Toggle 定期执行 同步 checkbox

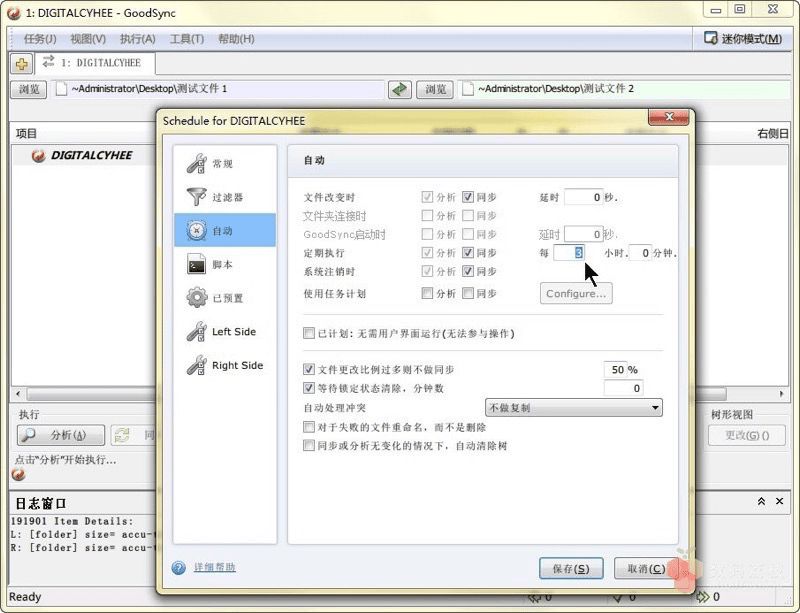click(468, 253)
